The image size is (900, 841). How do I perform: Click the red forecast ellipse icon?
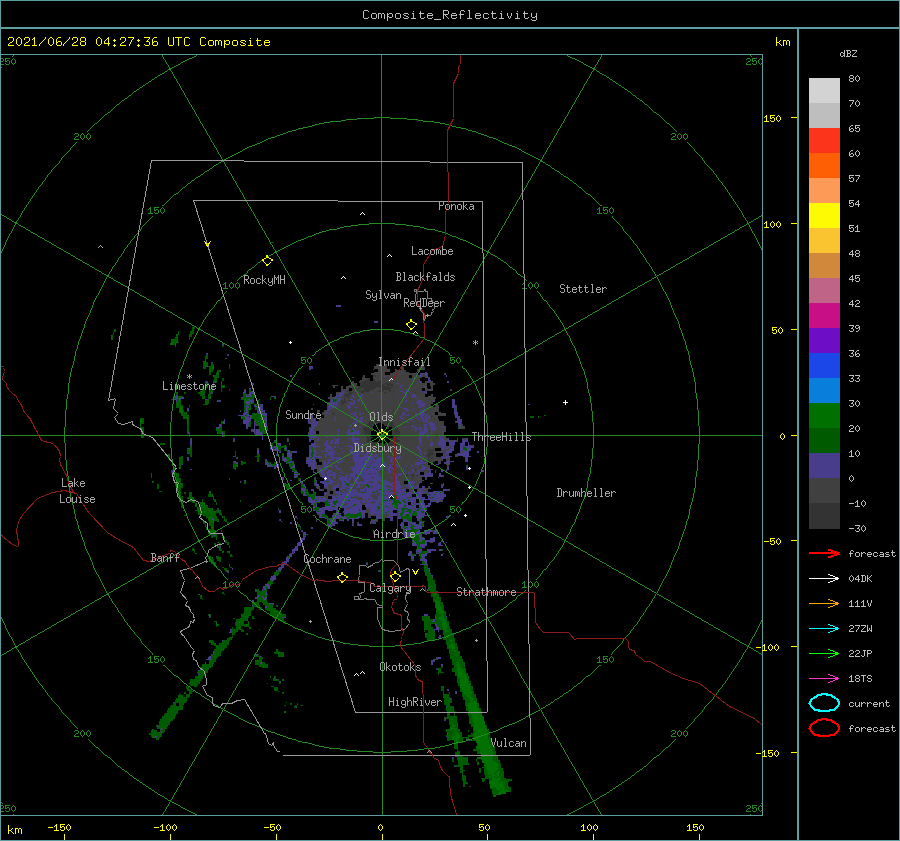tap(824, 728)
